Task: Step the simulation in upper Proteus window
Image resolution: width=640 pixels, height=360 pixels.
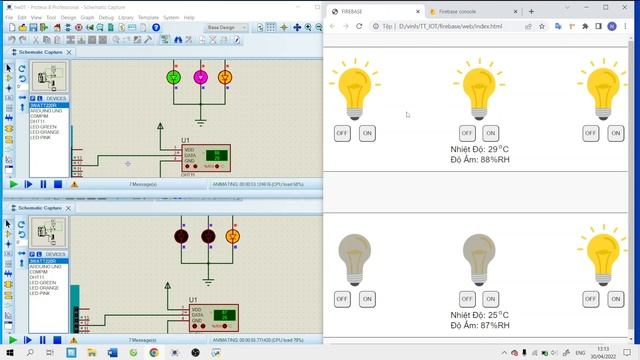Action: tap(28, 184)
